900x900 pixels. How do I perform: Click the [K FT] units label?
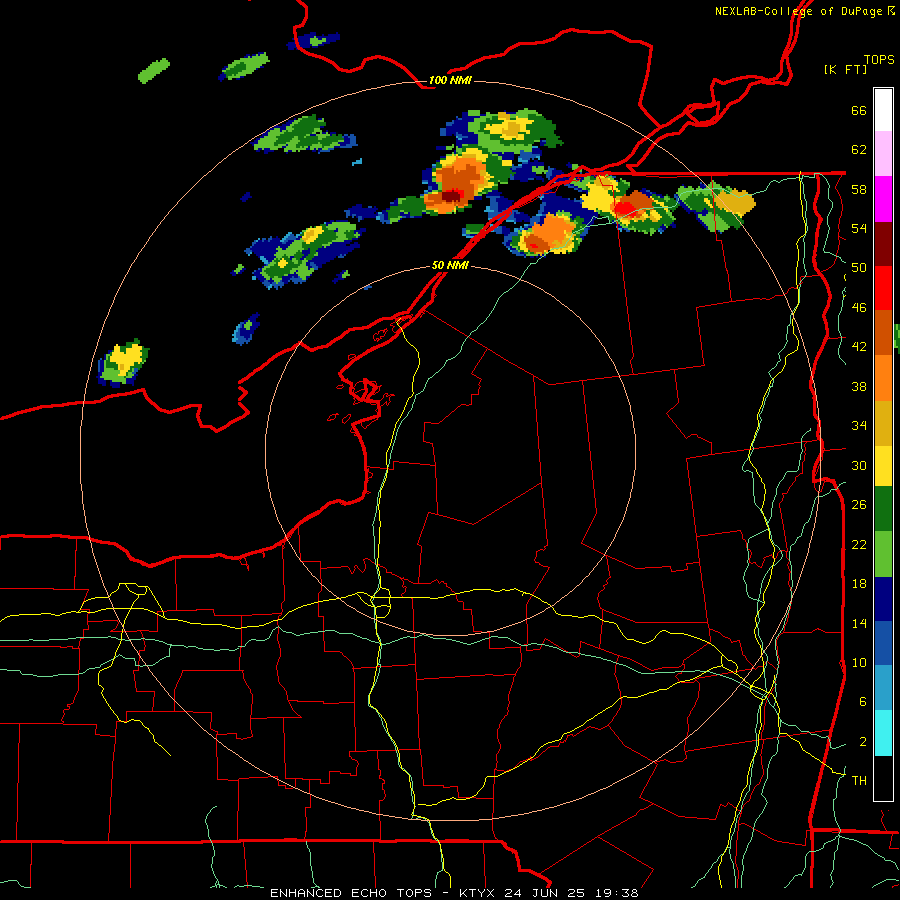click(845, 69)
